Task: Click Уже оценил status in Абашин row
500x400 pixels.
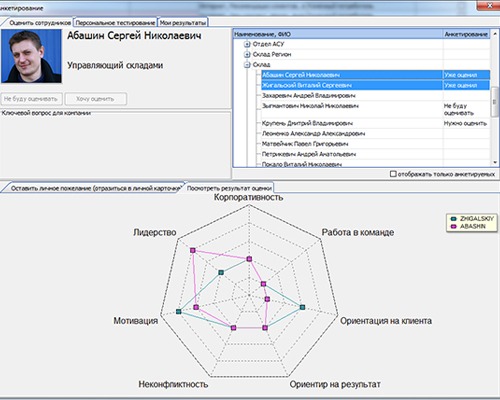Action: pos(460,75)
